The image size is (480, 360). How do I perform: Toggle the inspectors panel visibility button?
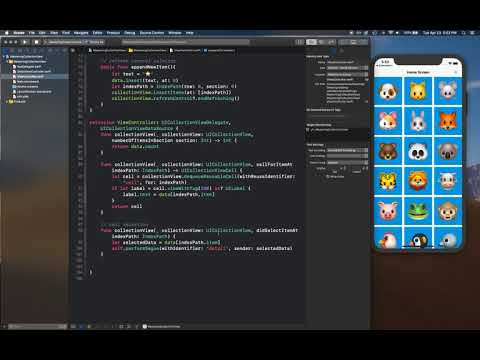pyautogui.click(x=363, y=42)
